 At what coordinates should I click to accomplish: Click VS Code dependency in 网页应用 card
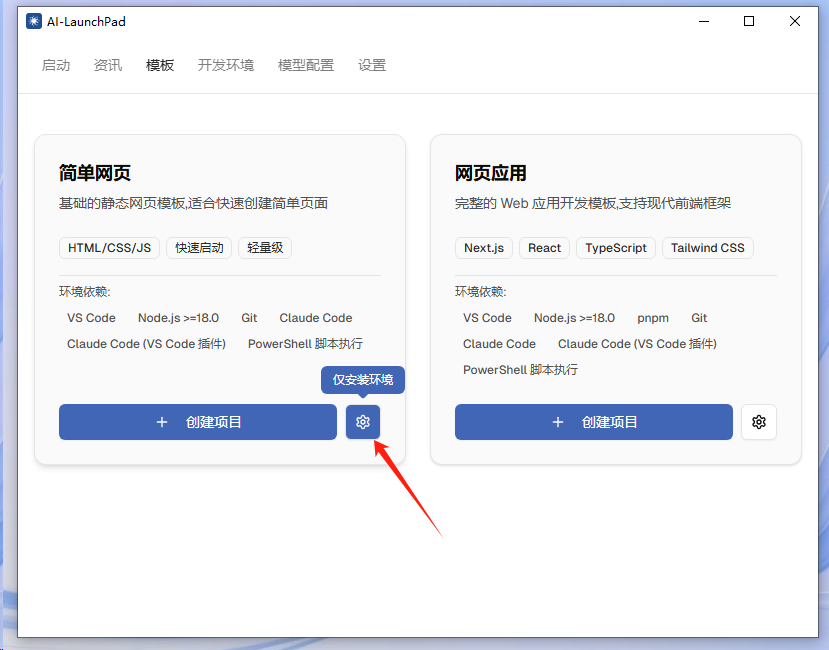point(487,318)
